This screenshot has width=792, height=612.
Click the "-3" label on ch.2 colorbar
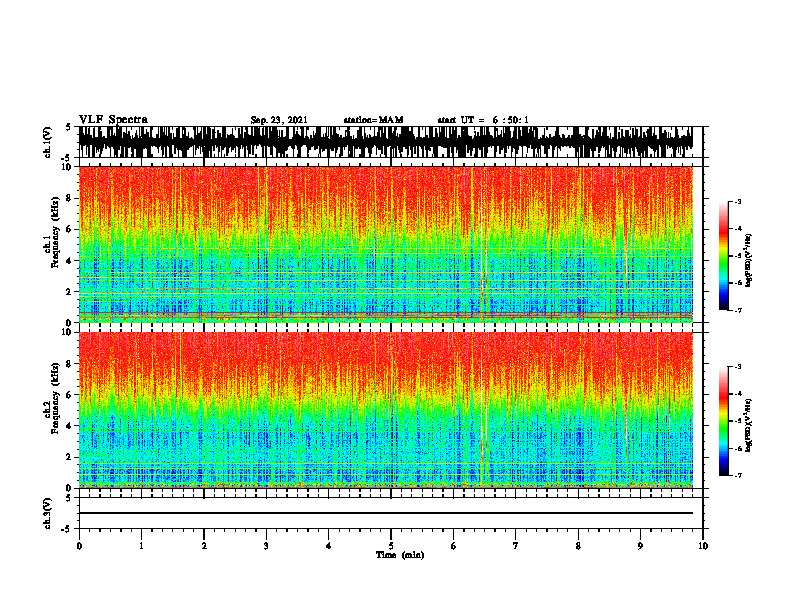[x=738, y=367]
